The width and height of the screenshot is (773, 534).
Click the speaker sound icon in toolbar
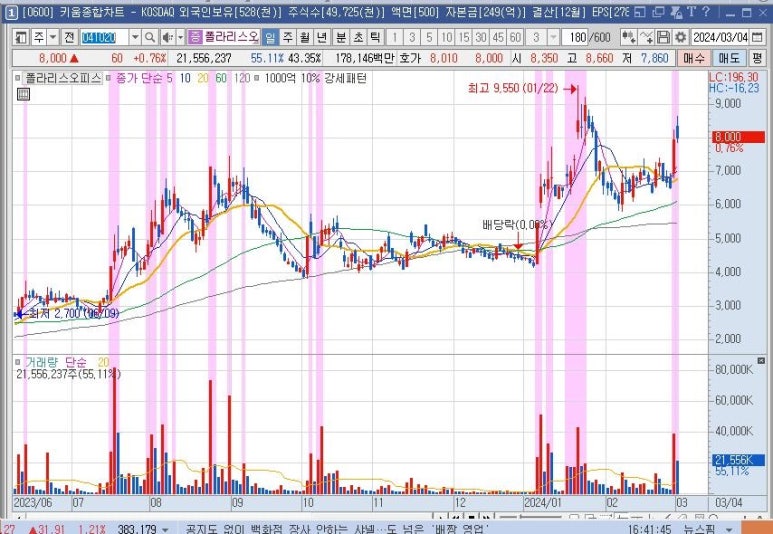(167, 36)
